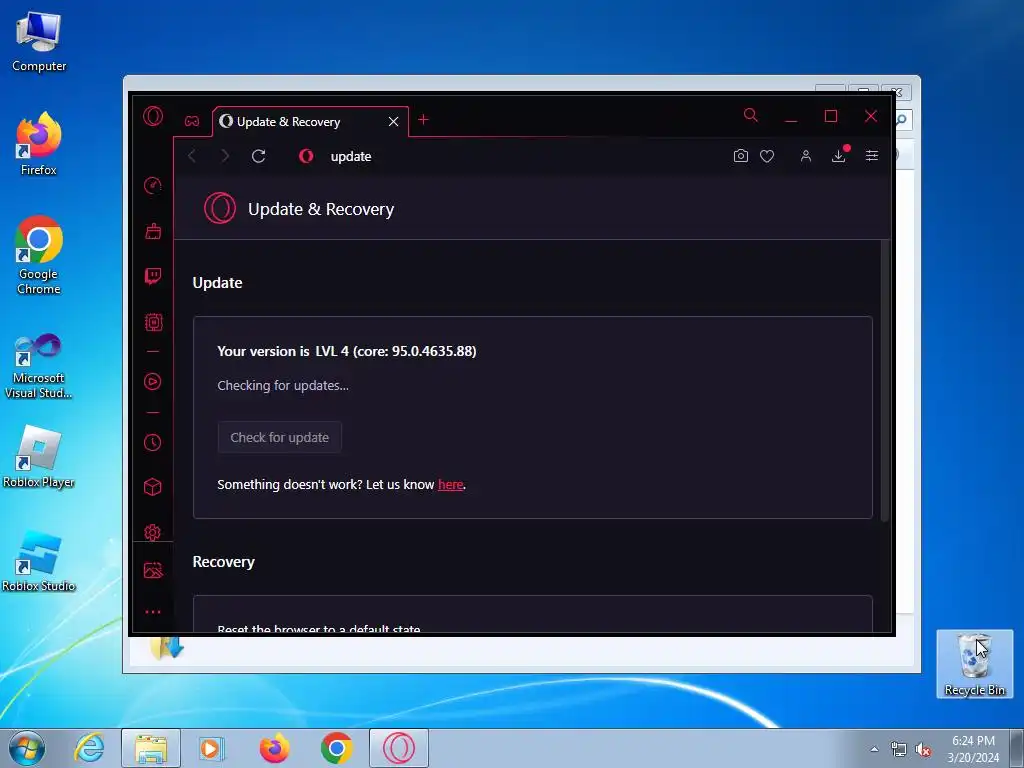Show hidden tray icons arrow
1024x768 pixels.
(874, 749)
